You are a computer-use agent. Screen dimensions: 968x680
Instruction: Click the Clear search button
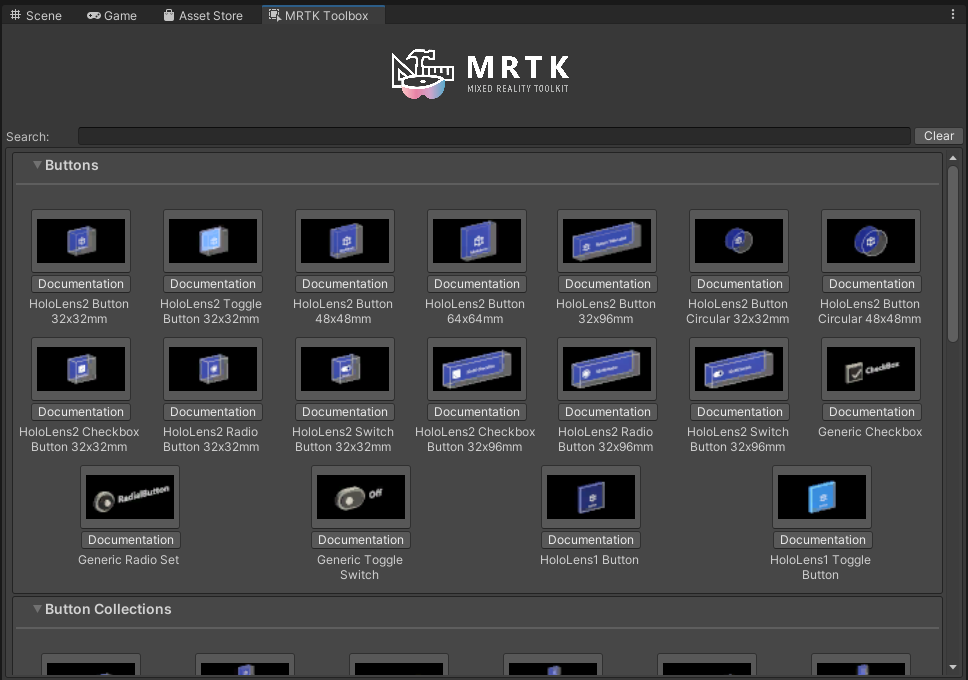coord(938,136)
